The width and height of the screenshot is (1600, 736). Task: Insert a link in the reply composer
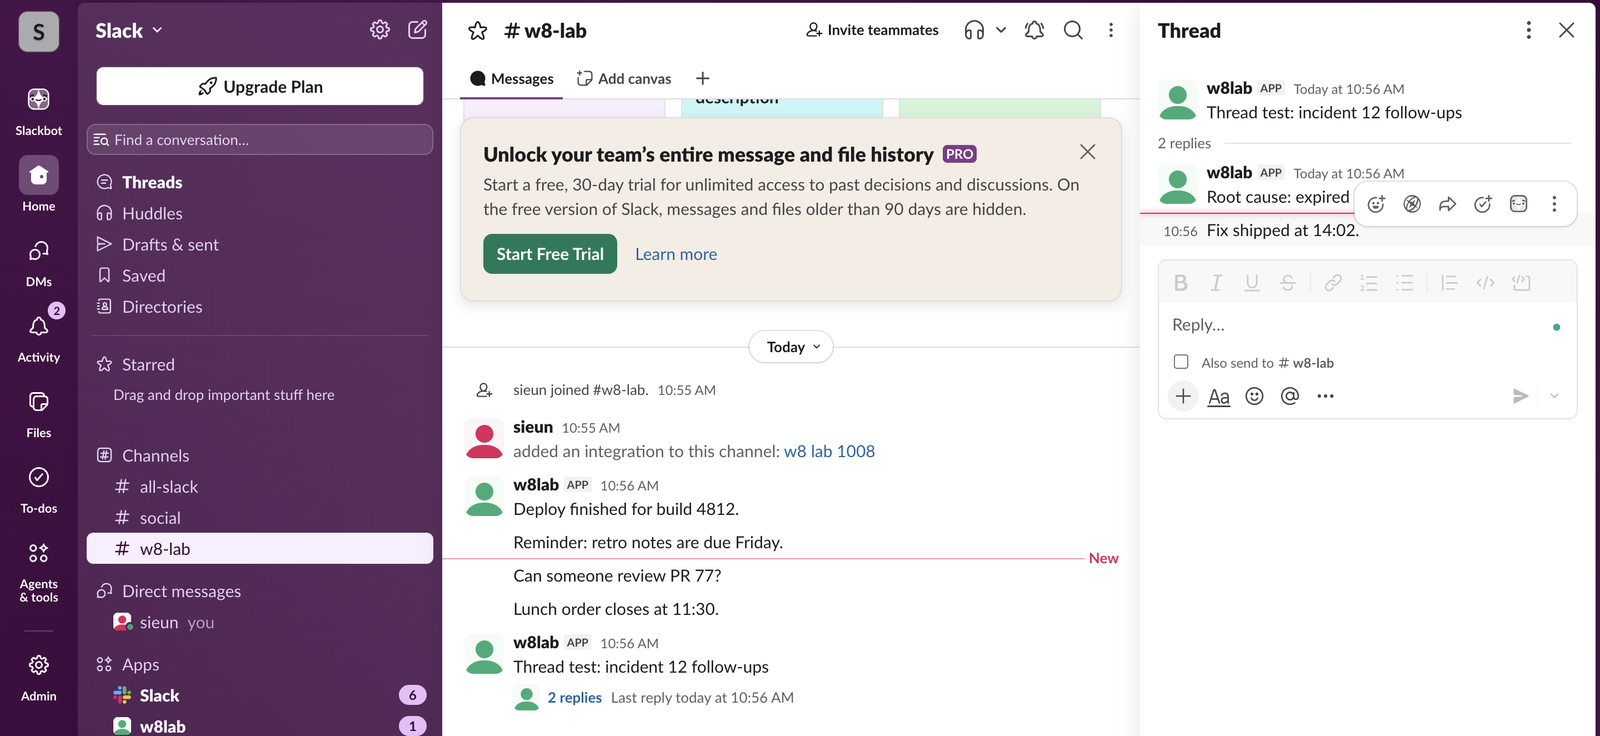pos(1333,283)
